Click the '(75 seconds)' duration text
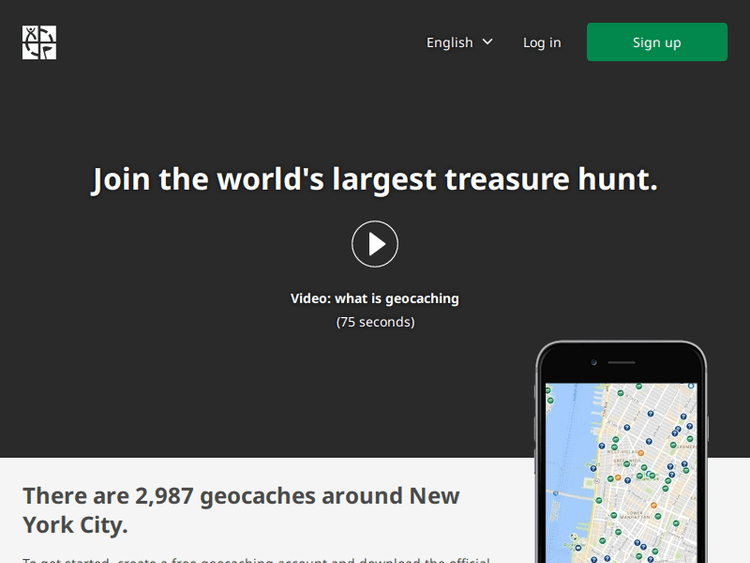The width and height of the screenshot is (750, 563). pyautogui.click(x=375, y=322)
